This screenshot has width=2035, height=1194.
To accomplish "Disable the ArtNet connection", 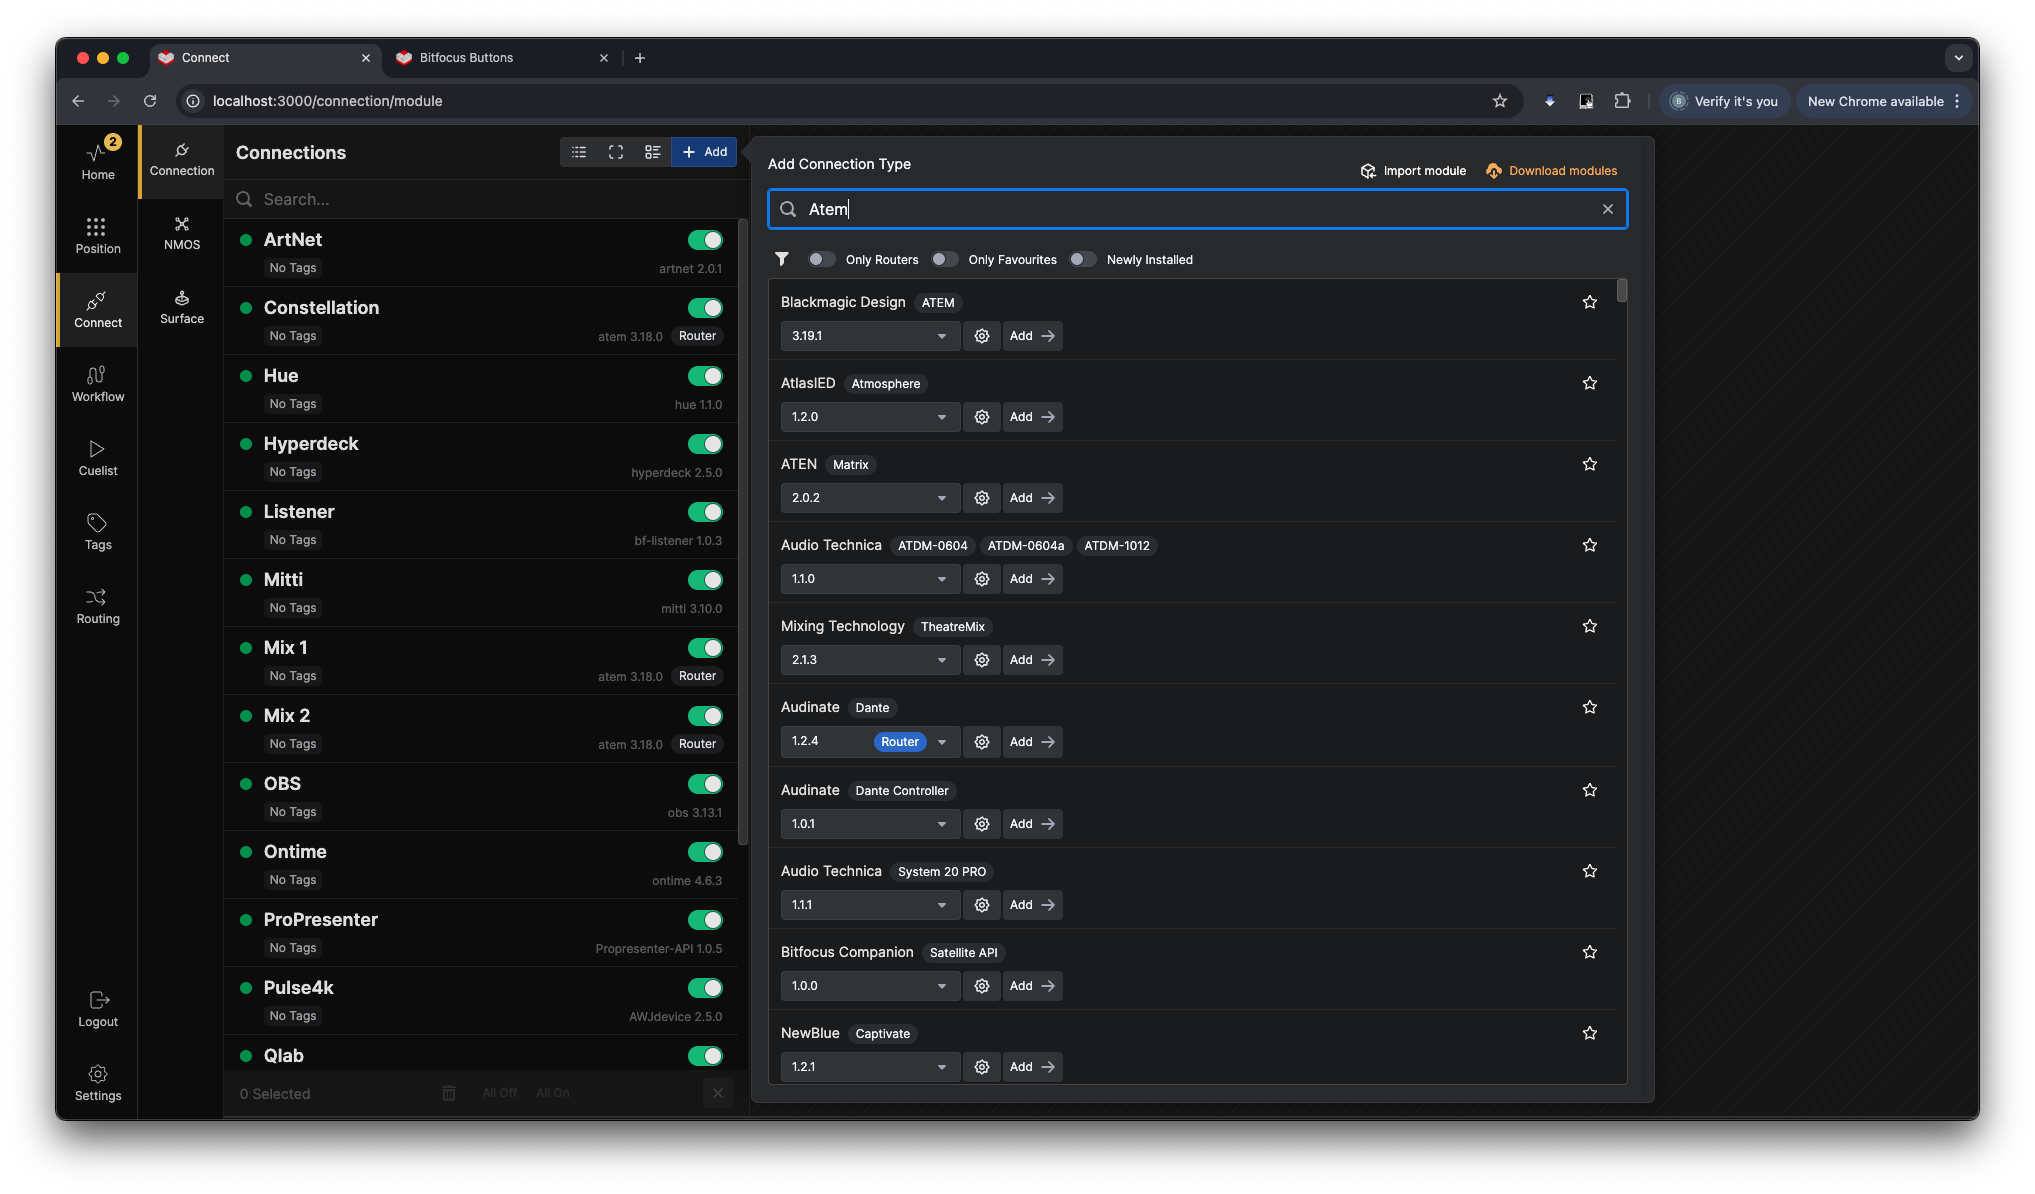I will (x=705, y=240).
